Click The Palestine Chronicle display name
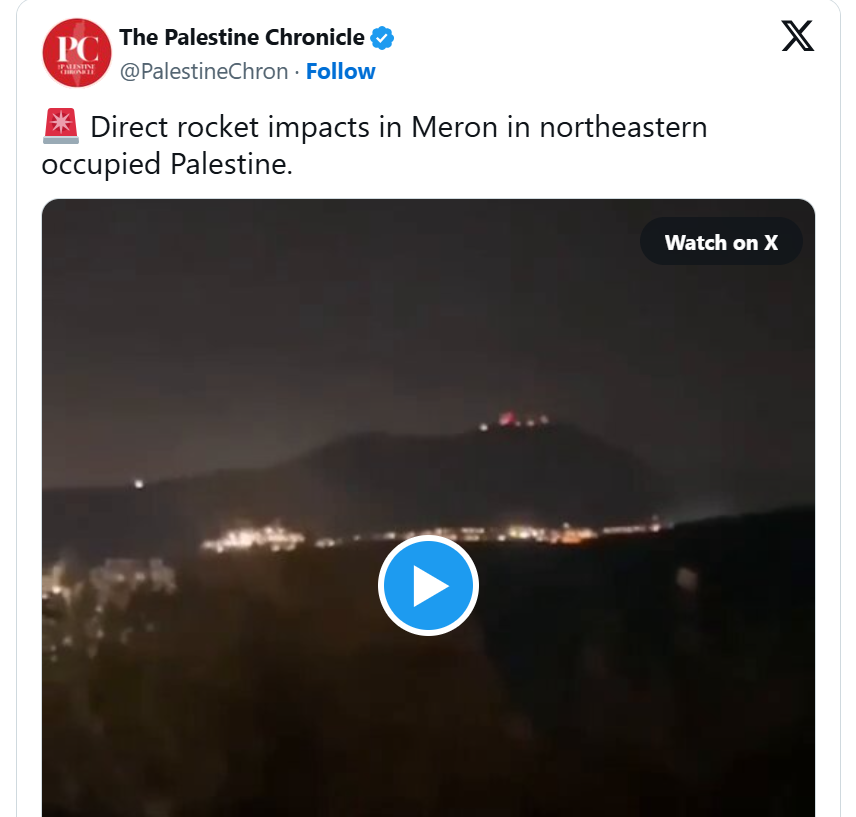Image resolution: width=856 pixels, height=817 pixels. (x=242, y=38)
